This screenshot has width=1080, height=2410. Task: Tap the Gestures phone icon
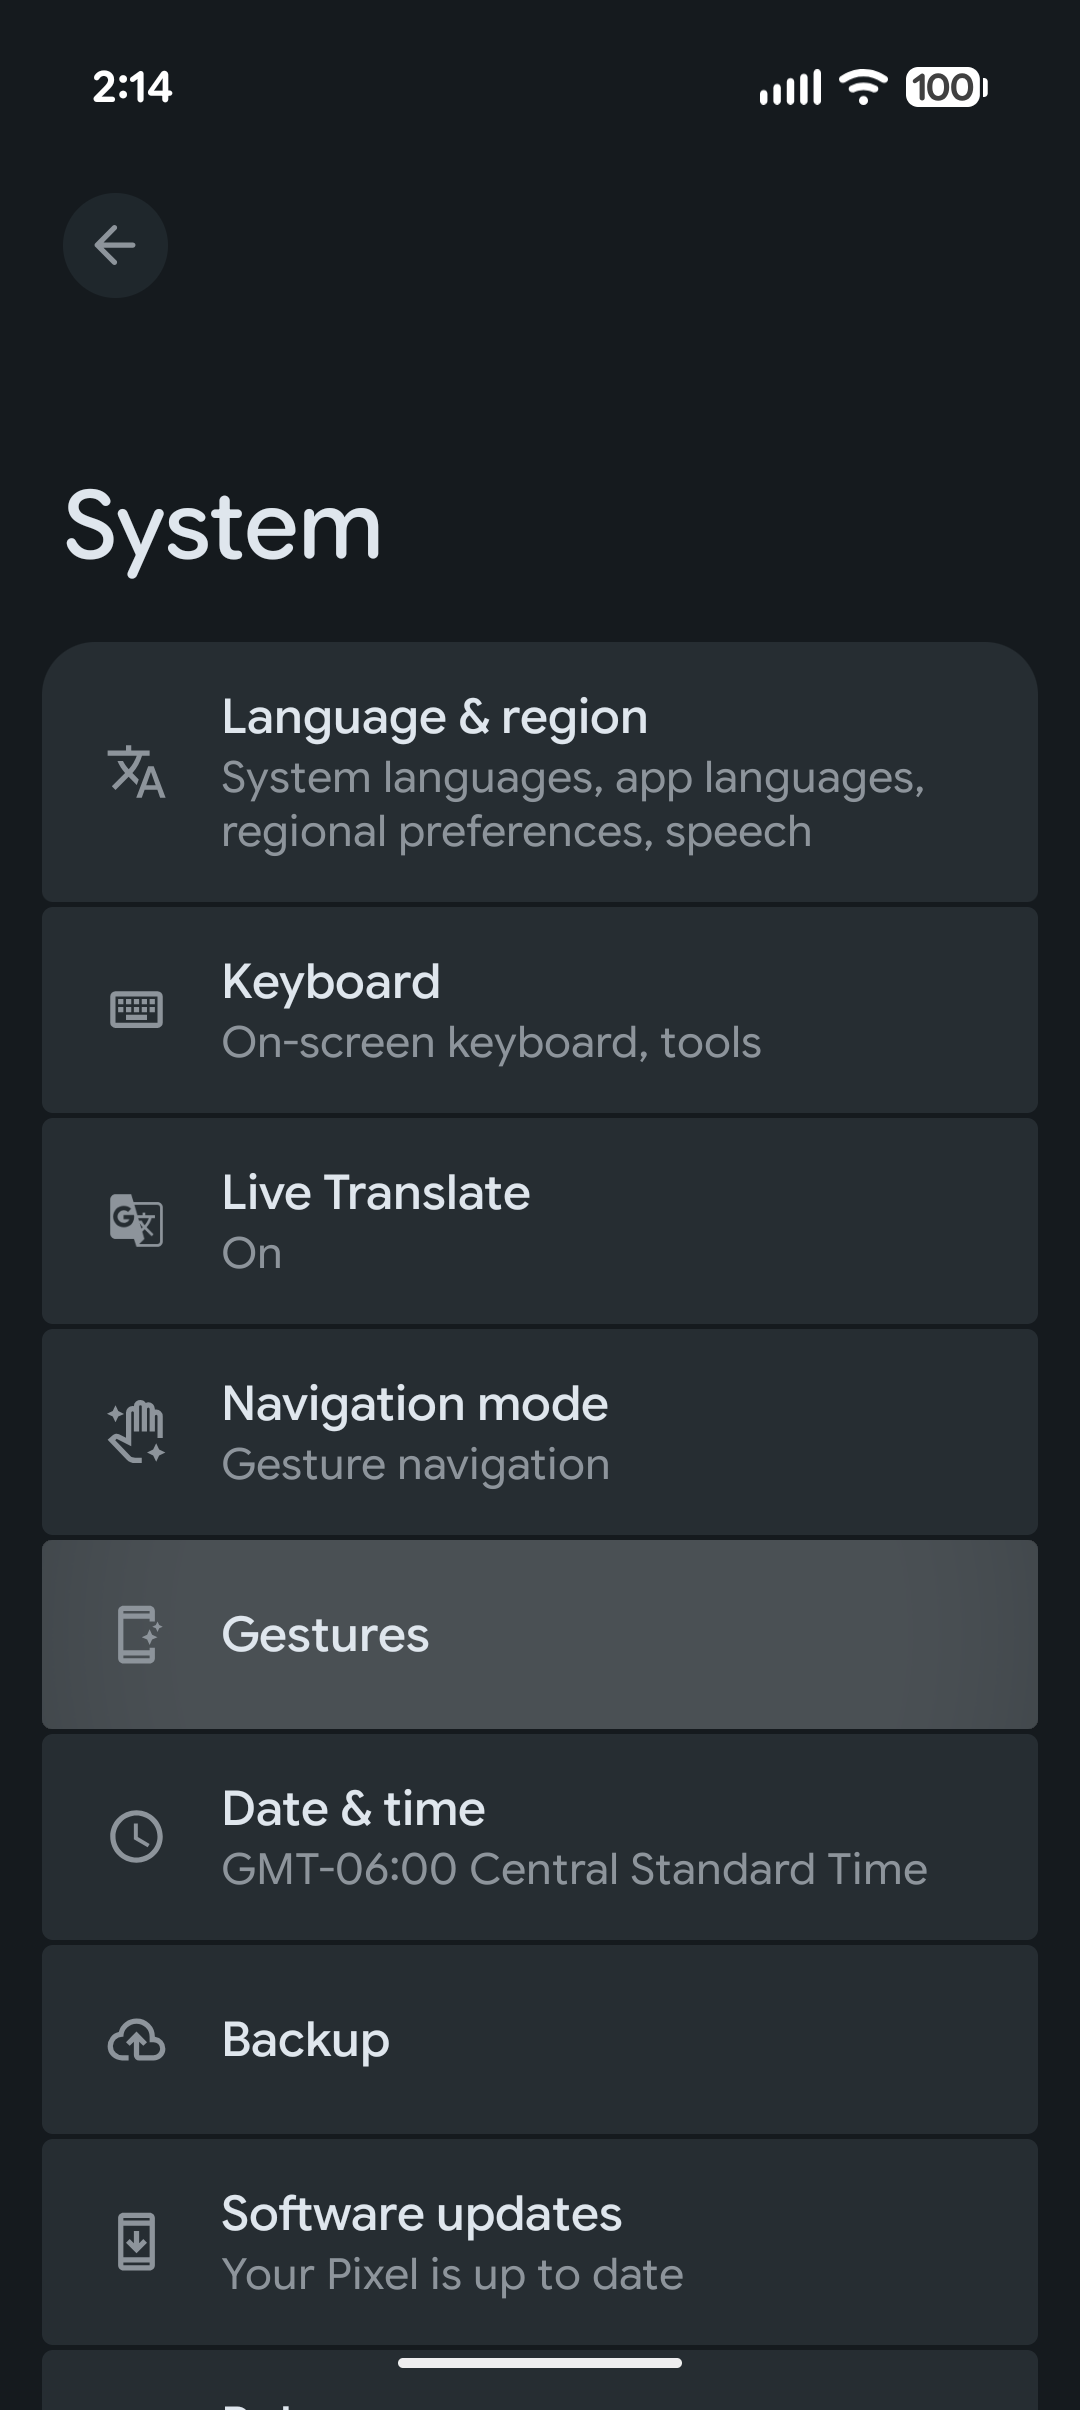(137, 1634)
